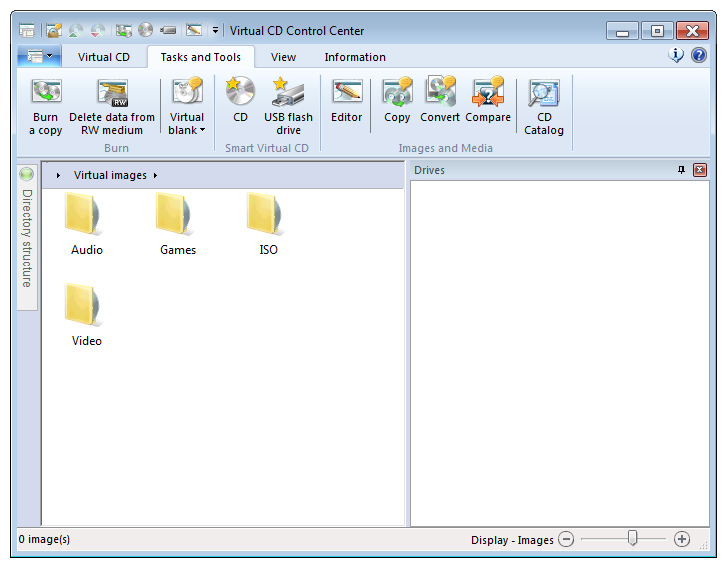
Task: Start the Compare tool
Action: tap(488, 100)
